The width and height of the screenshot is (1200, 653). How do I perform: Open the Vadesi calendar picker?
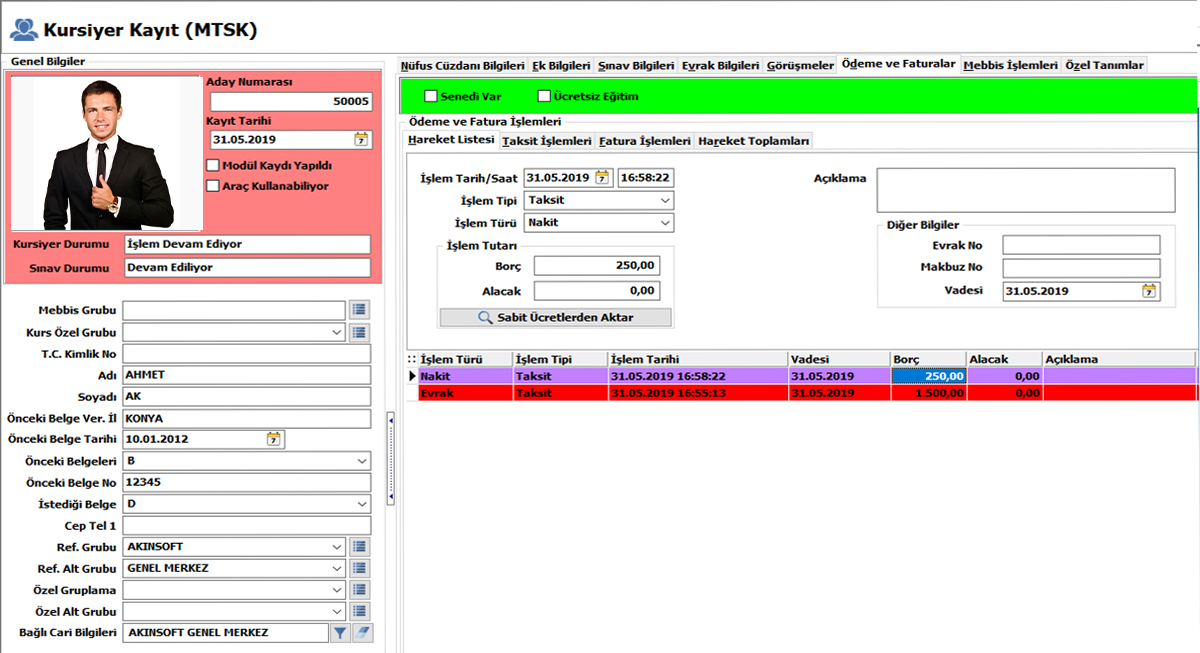1149,291
